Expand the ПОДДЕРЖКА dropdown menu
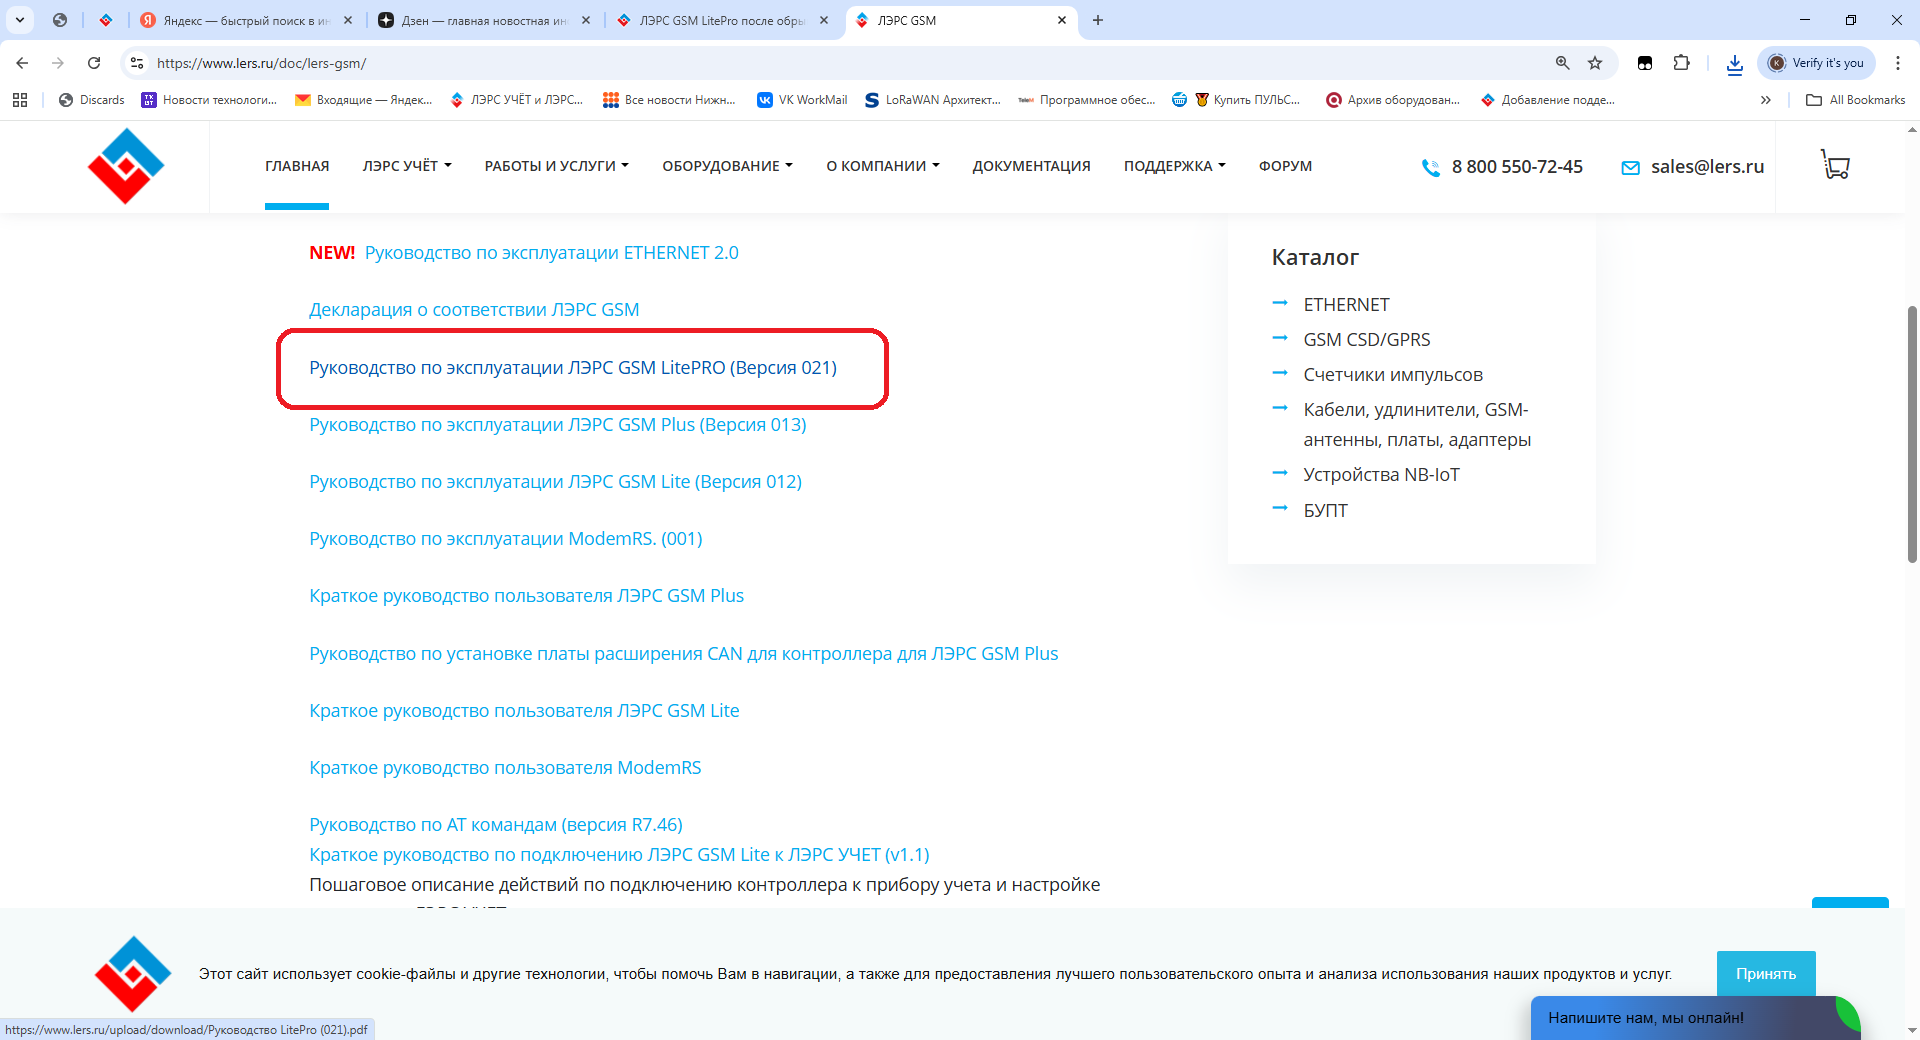This screenshot has width=1920, height=1040. click(x=1174, y=166)
